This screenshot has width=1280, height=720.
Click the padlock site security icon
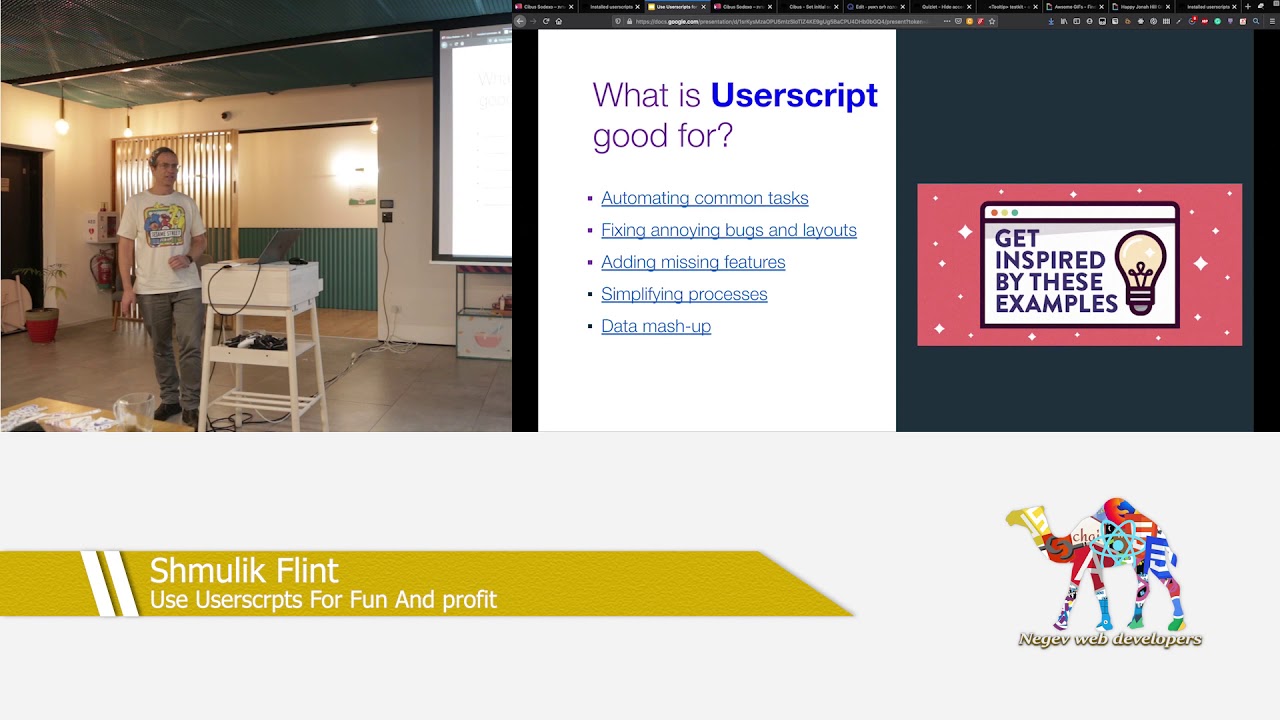pos(630,21)
